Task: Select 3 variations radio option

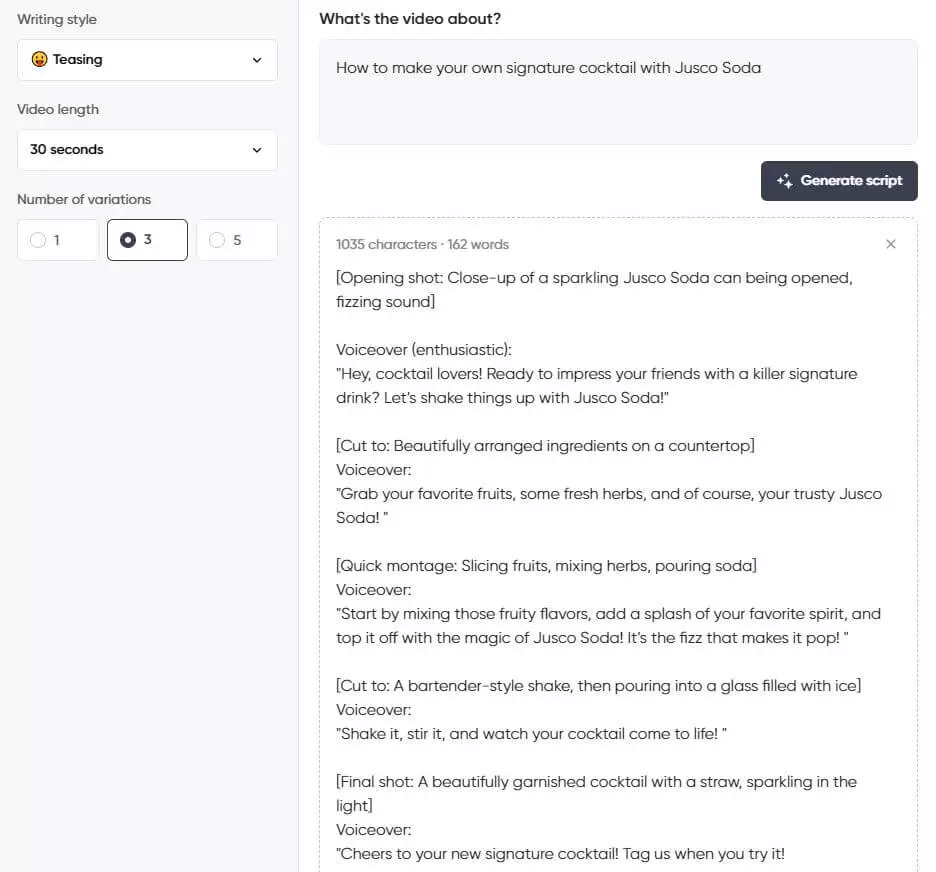Action: [147, 240]
